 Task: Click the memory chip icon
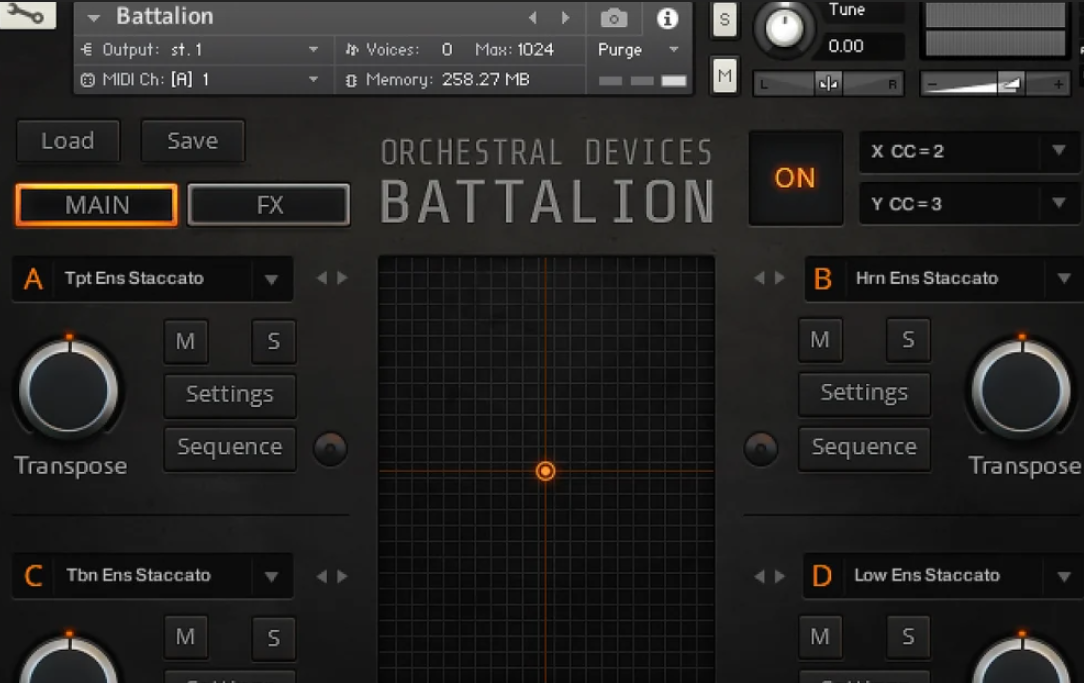coord(351,80)
